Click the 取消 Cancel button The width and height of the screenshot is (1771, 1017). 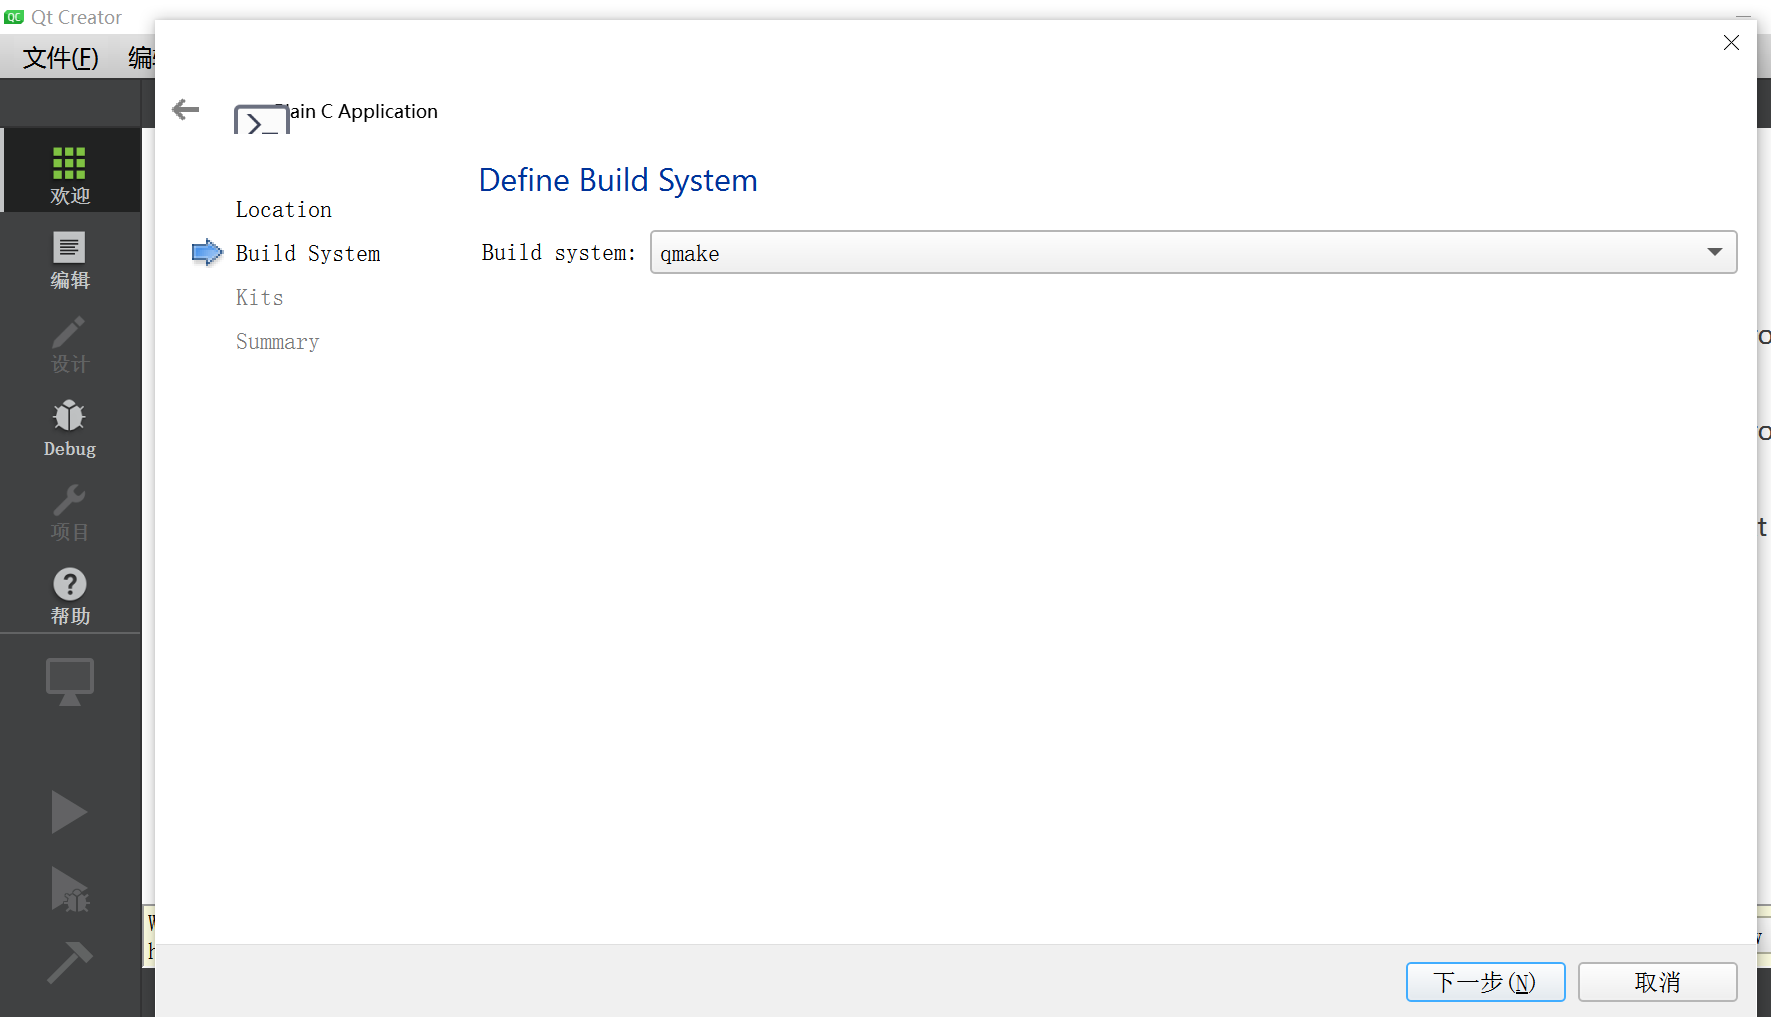1658,981
